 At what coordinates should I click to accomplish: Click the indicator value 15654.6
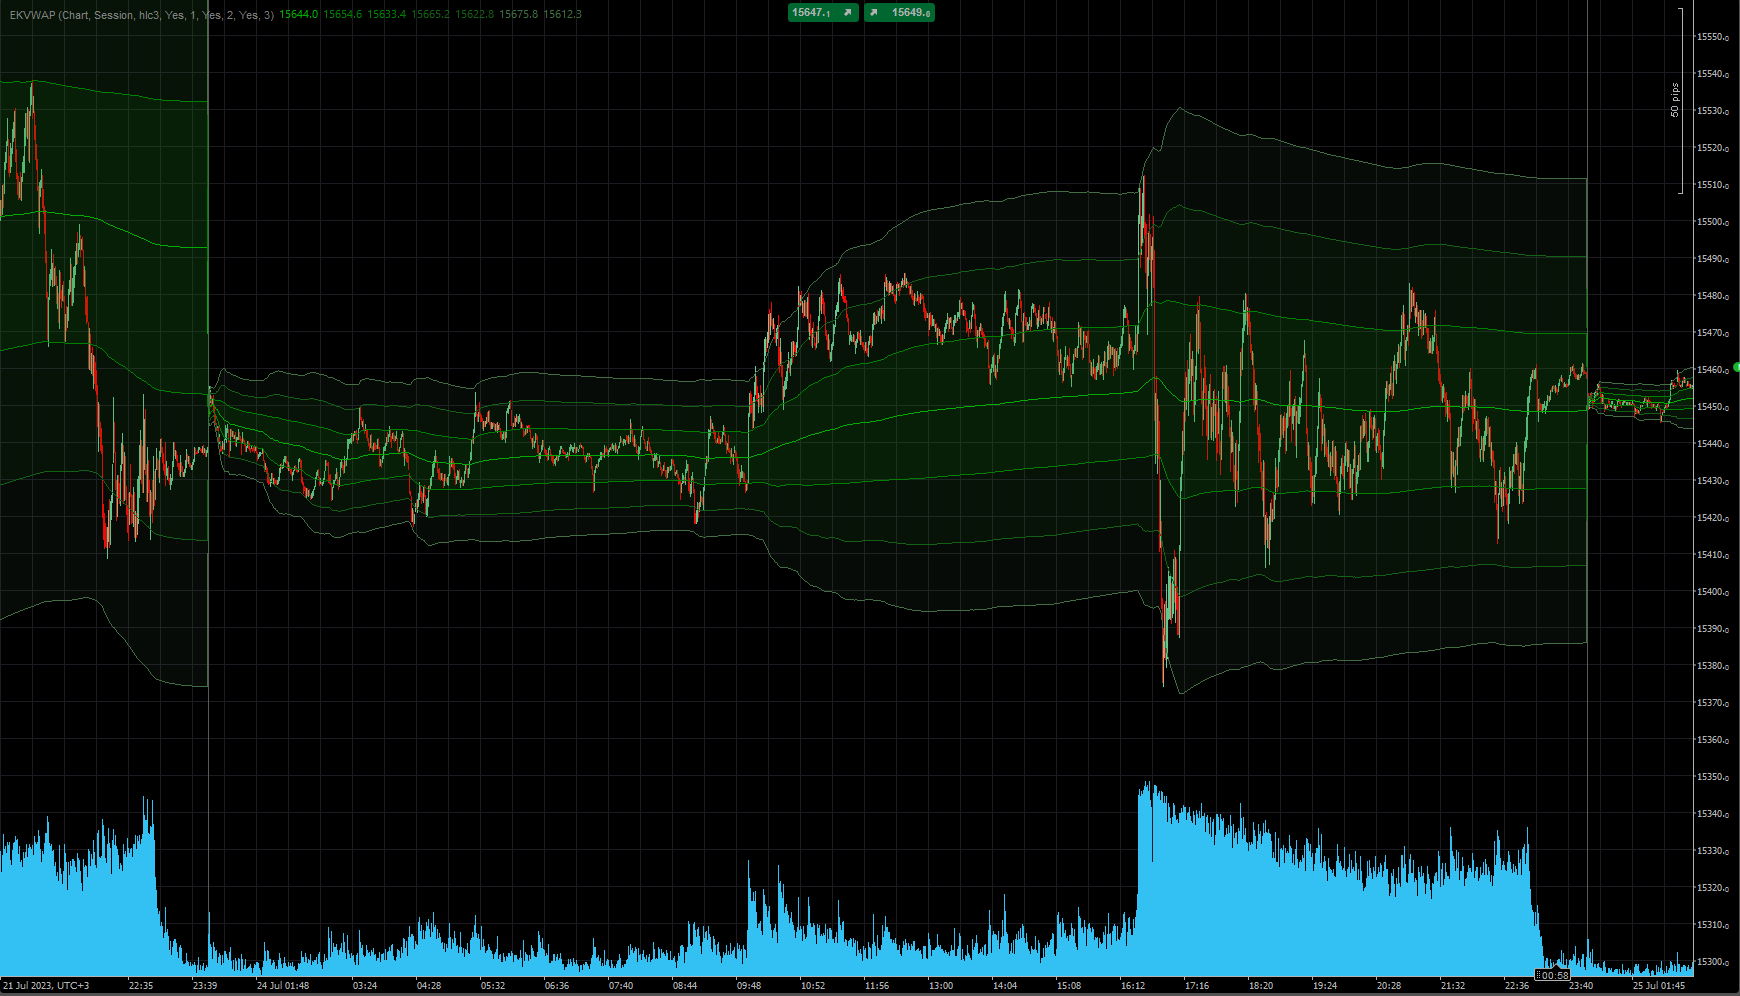click(x=343, y=15)
